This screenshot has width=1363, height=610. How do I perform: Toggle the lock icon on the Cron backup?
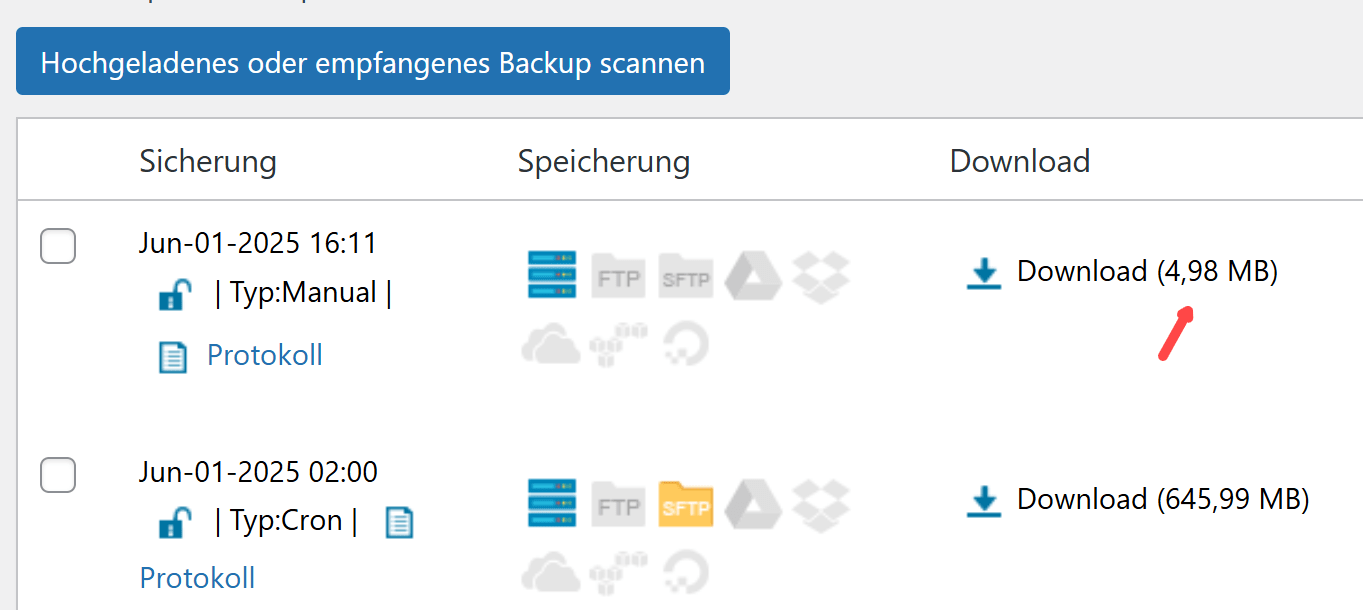tap(175, 522)
